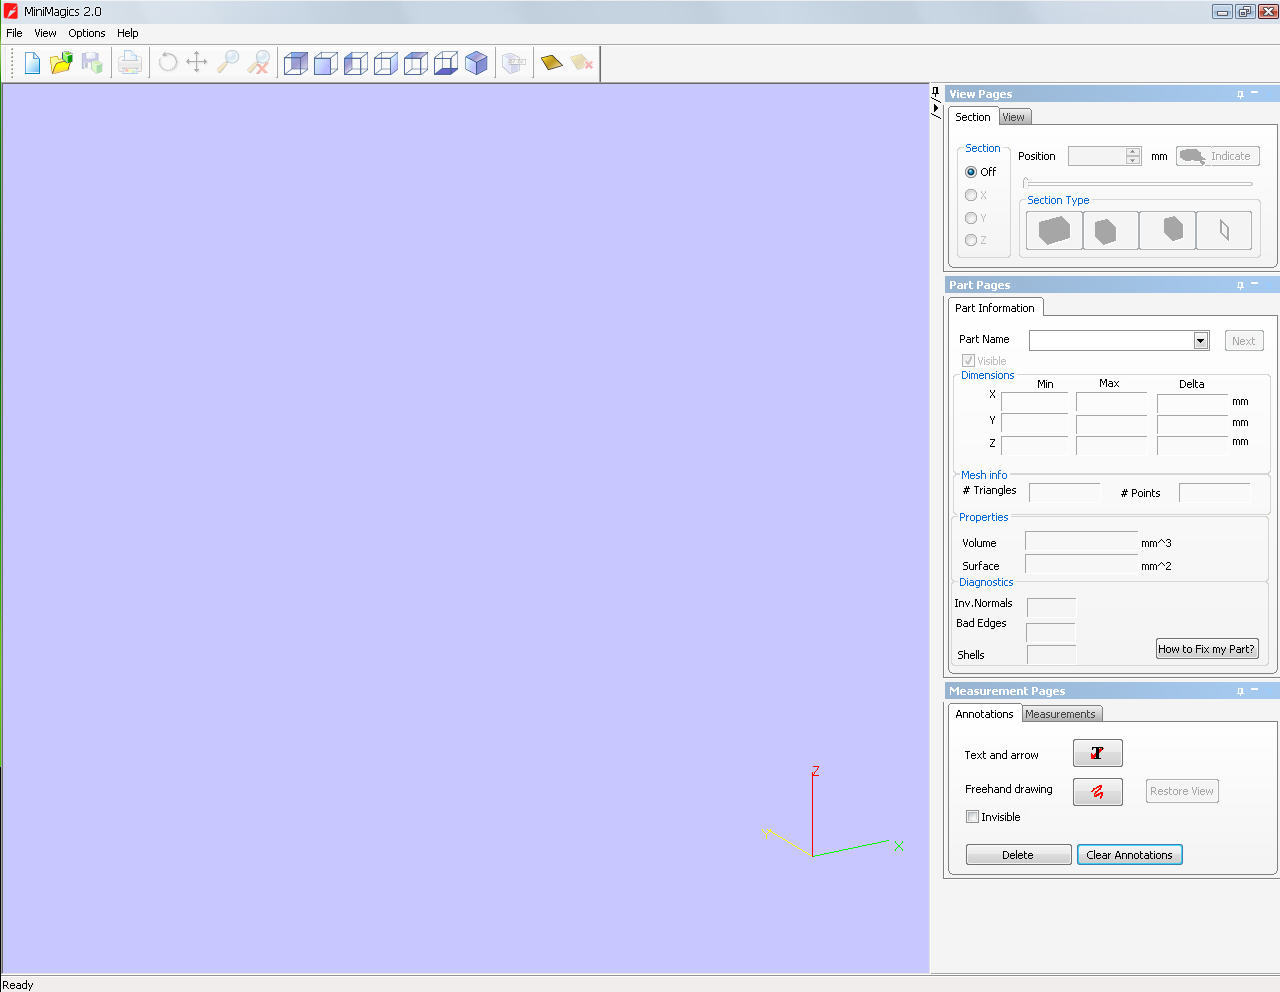
Task: Open the File menu
Action: pos(14,33)
